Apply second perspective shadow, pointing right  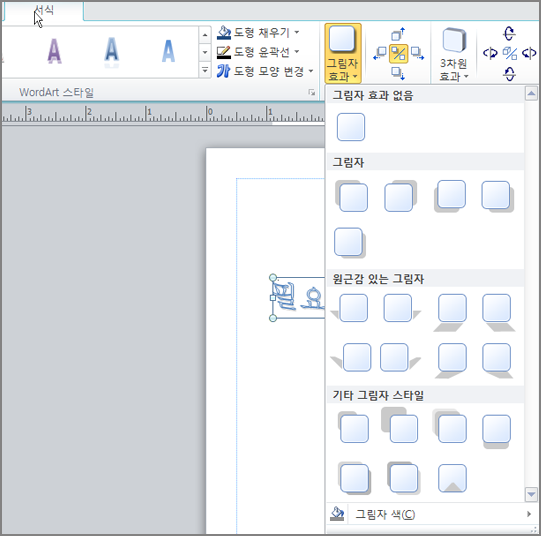pyautogui.click(x=402, y=308)
